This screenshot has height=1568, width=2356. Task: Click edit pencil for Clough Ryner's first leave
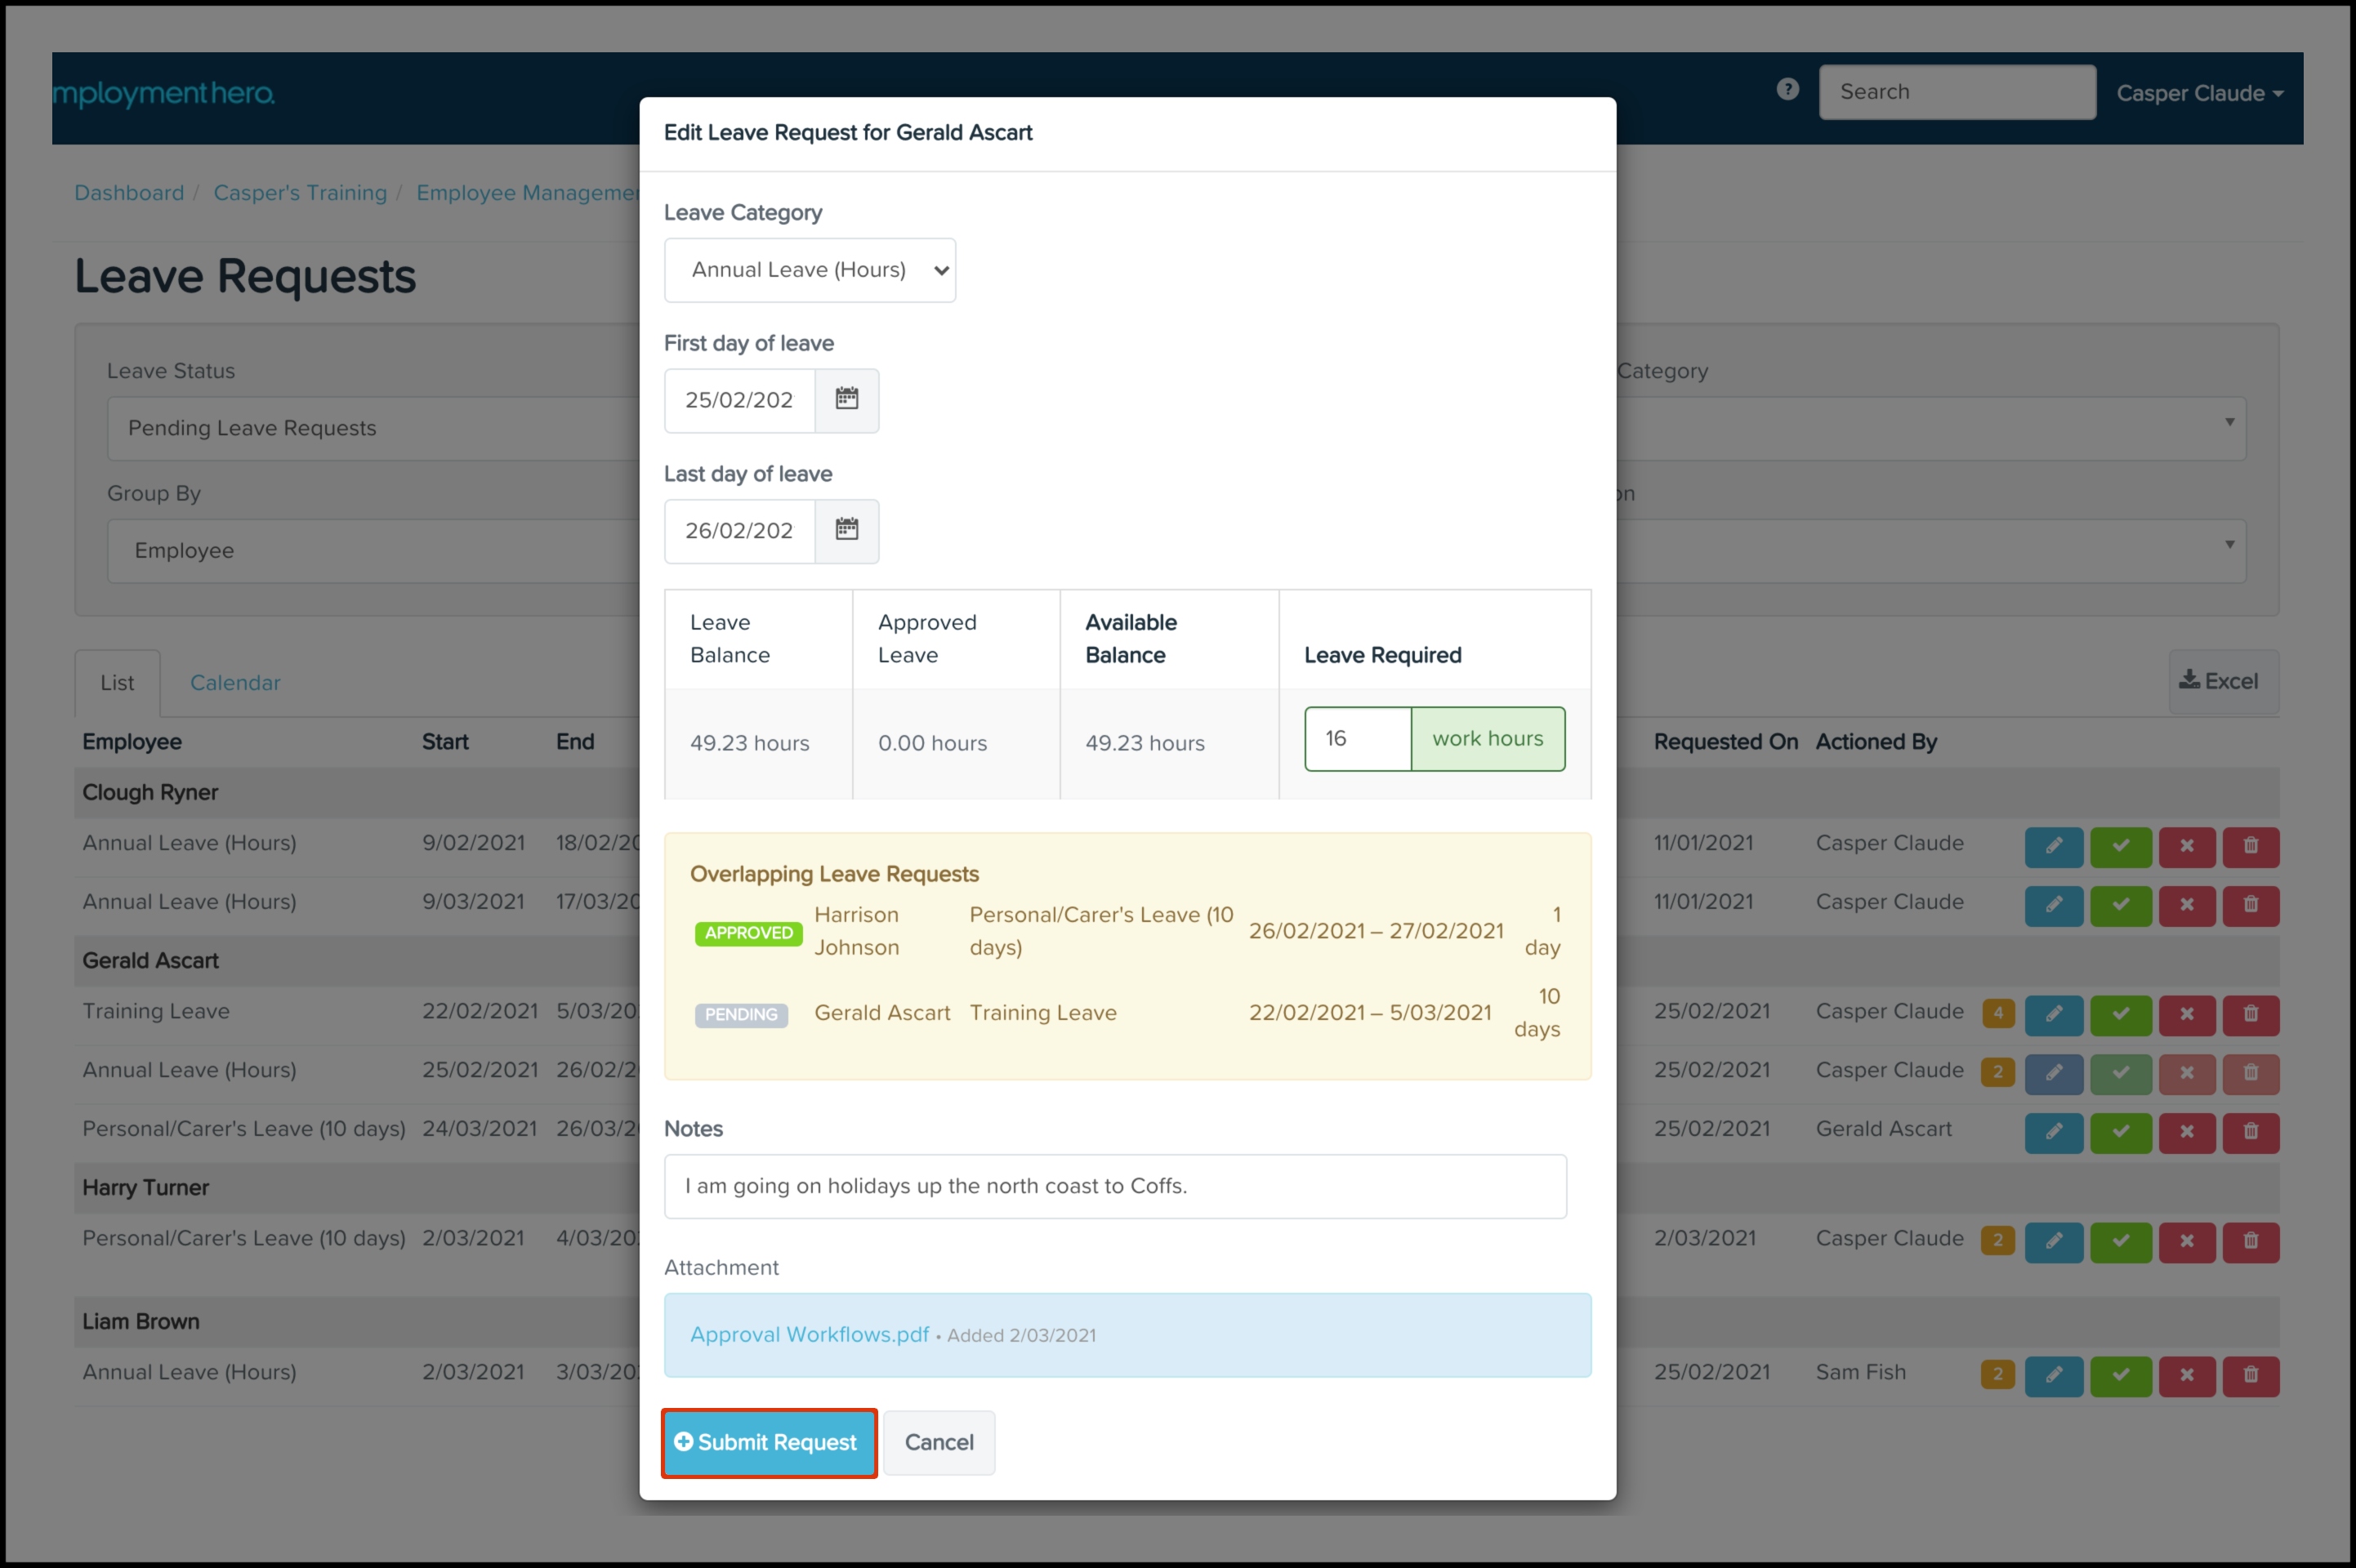[2053, 846]
